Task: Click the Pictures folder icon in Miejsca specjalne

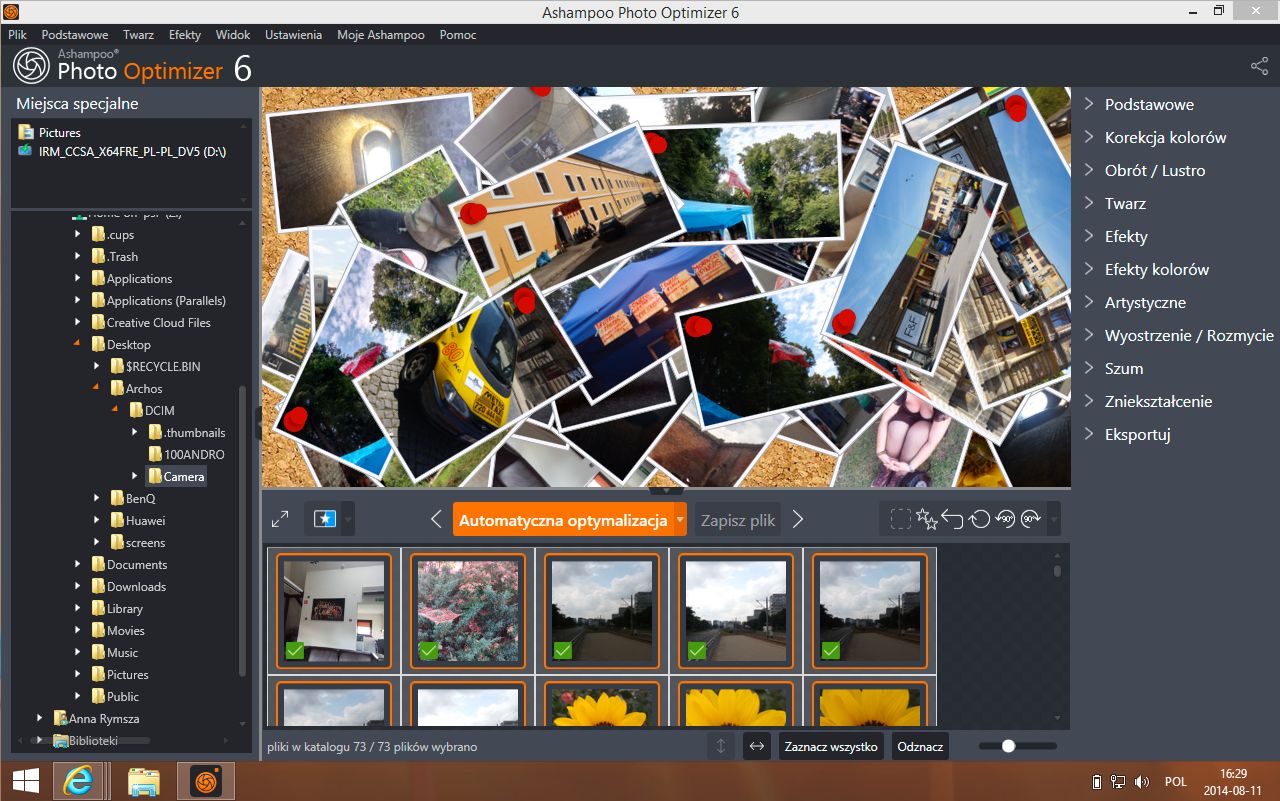Action: coord(25,132)
